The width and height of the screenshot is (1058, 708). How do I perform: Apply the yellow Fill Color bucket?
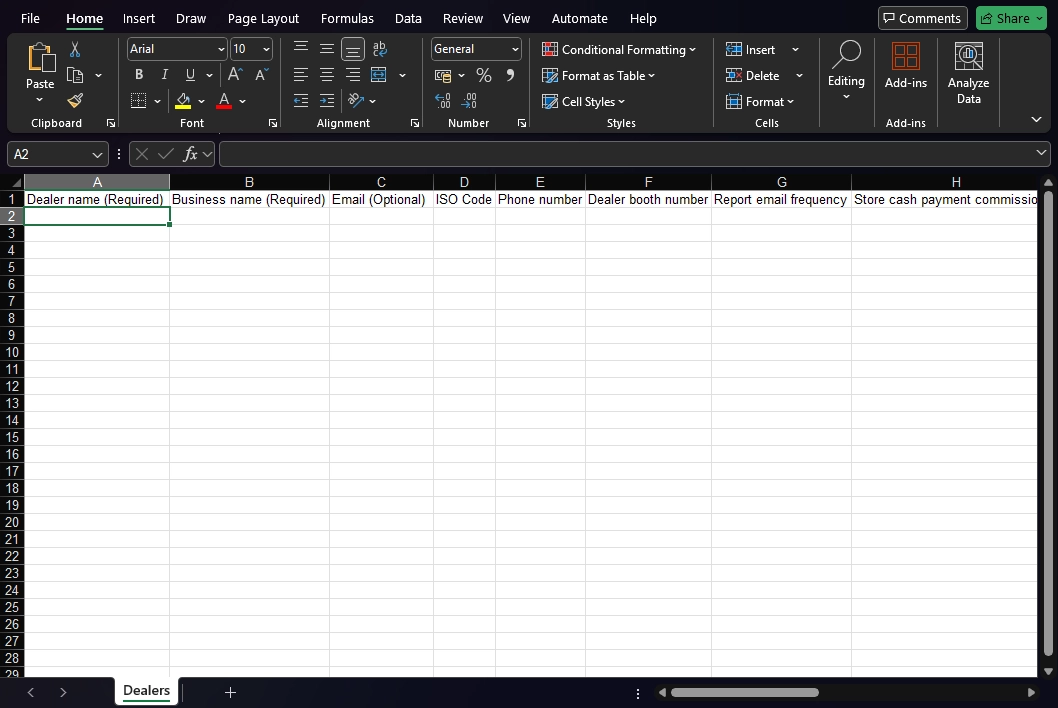[x=183, y=101]
